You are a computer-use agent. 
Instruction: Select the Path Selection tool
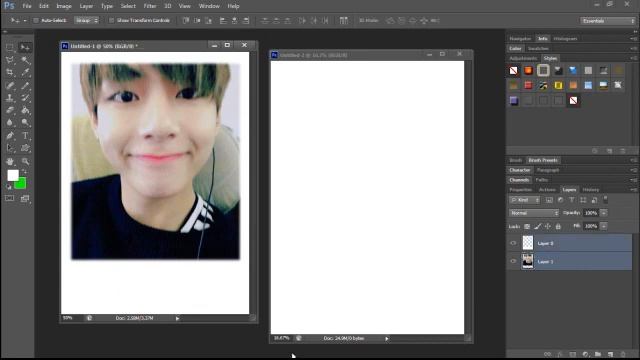pos(9,148)
